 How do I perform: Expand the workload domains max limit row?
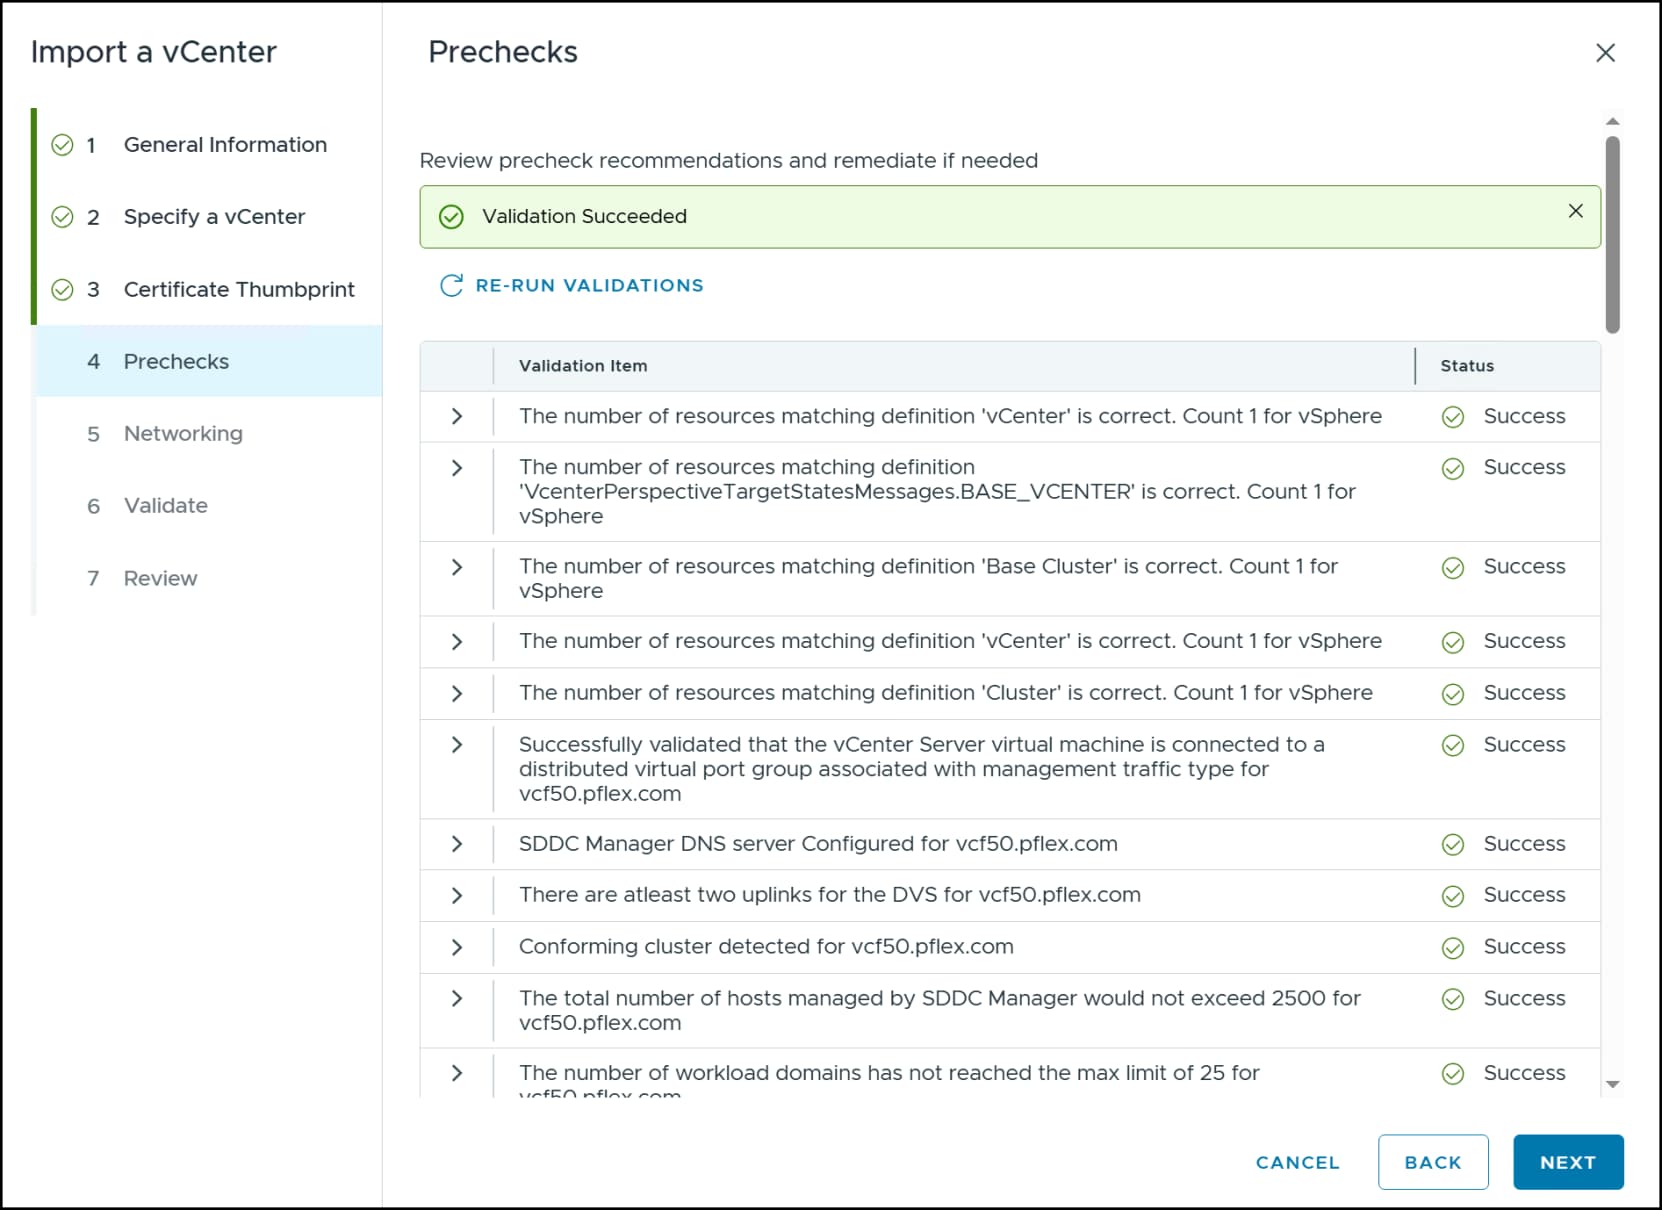coord(457,1073)
